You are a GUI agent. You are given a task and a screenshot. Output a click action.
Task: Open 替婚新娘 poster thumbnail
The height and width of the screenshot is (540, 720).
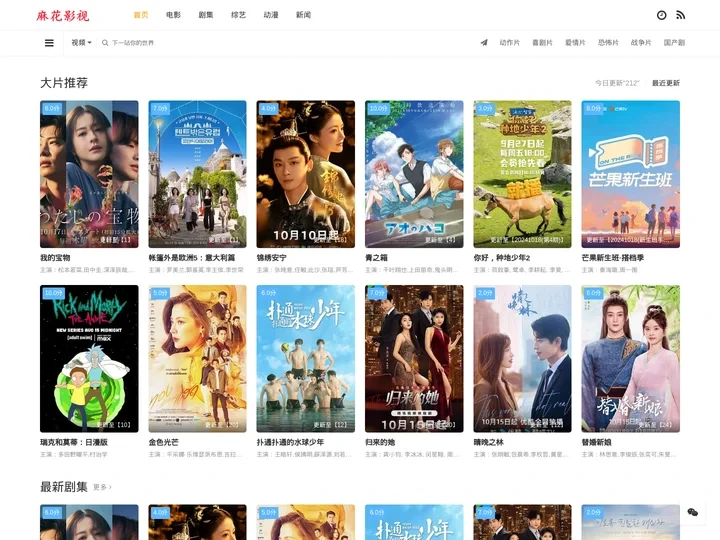[630, 359]
